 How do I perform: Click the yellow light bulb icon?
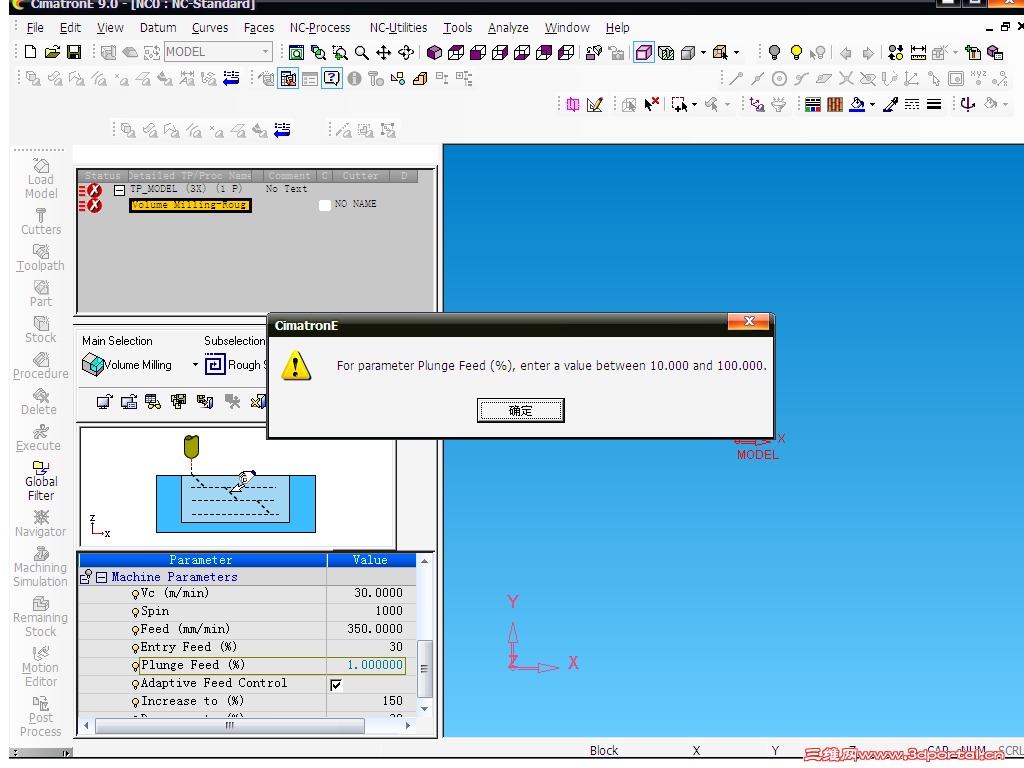(796, 53)
